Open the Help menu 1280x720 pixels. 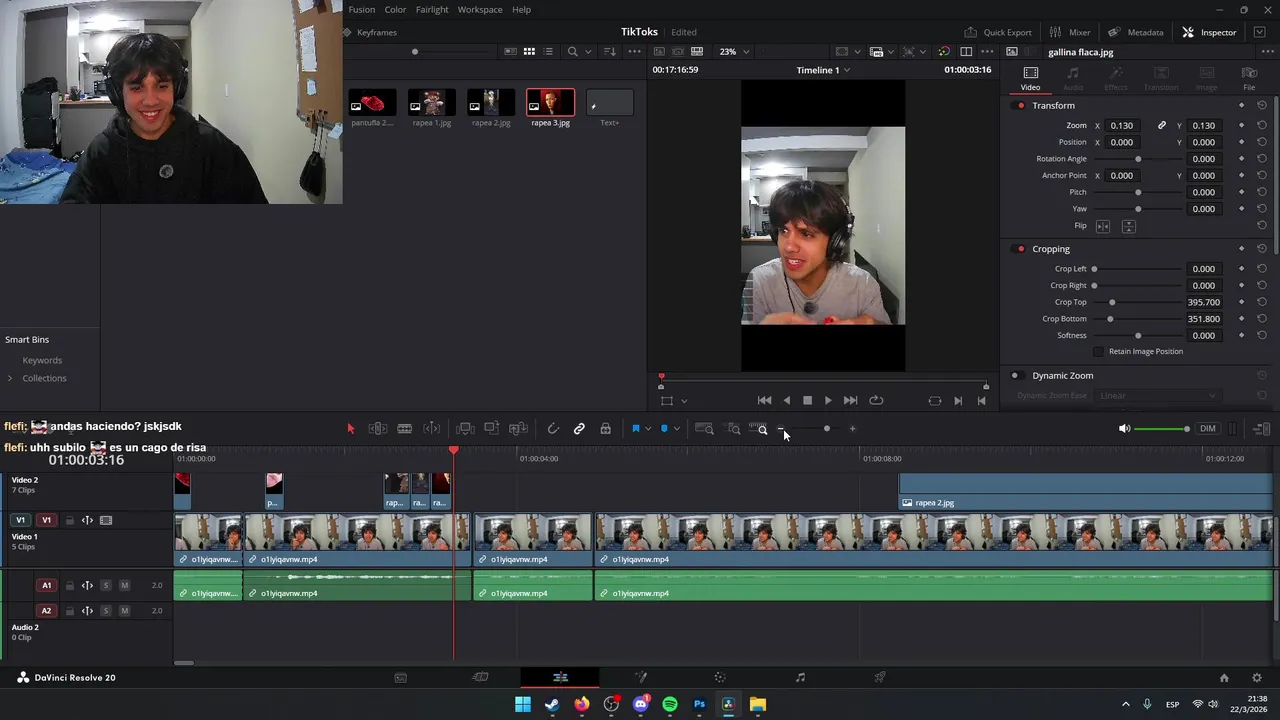(x=521, y=9)
